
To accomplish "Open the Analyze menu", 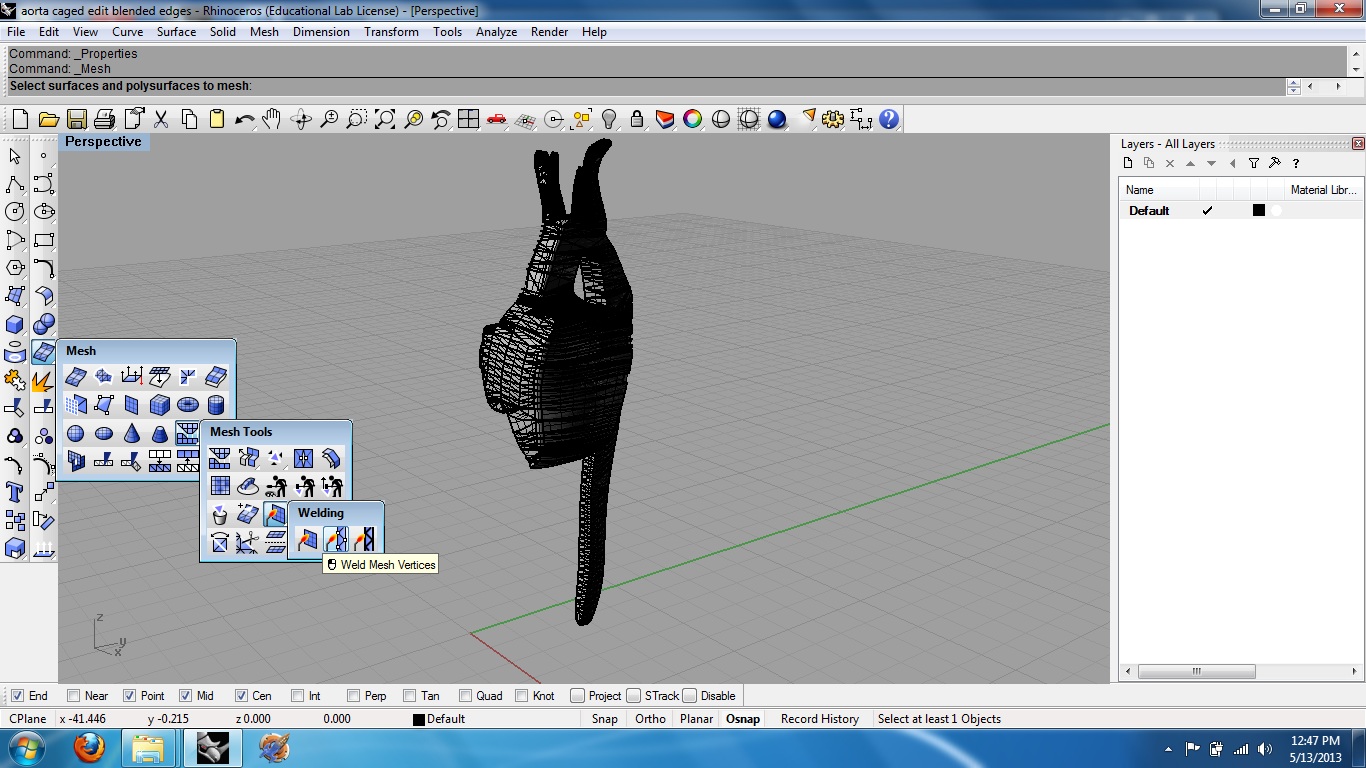I will [x=496, y=32].
